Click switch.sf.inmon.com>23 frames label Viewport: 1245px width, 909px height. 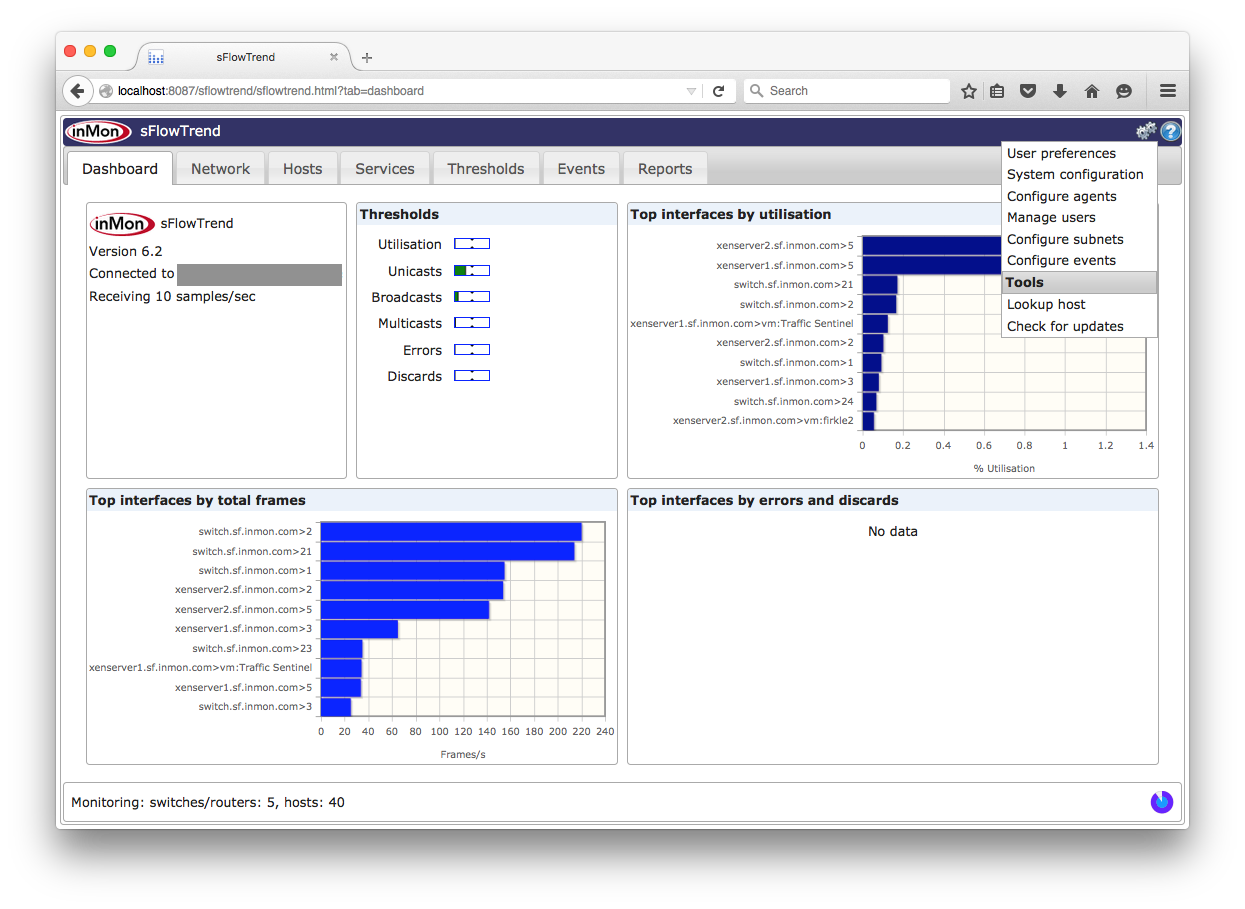click(252, 648)
